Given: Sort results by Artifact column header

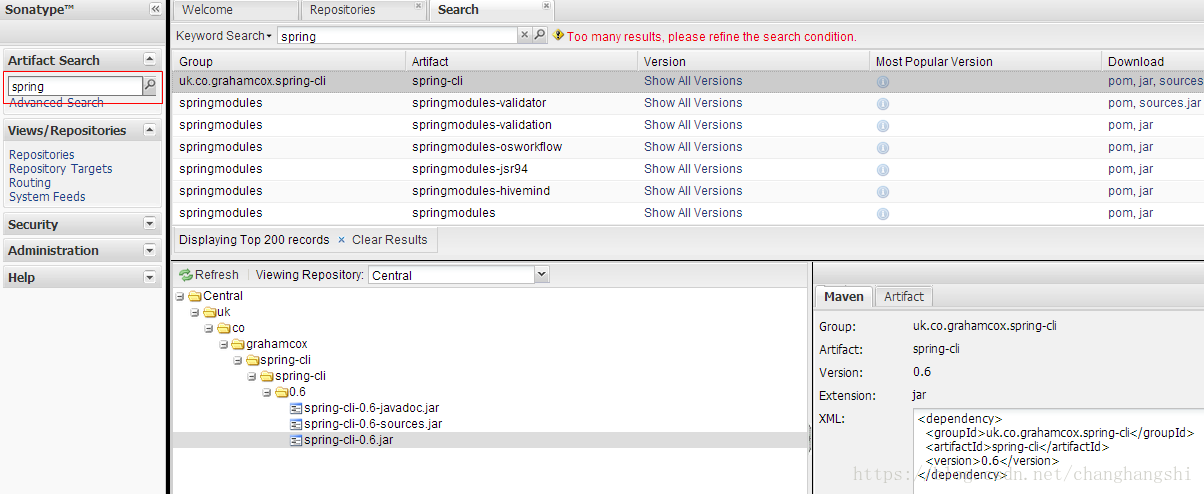Looking at the screenshot, I should [x=521, y=61].
